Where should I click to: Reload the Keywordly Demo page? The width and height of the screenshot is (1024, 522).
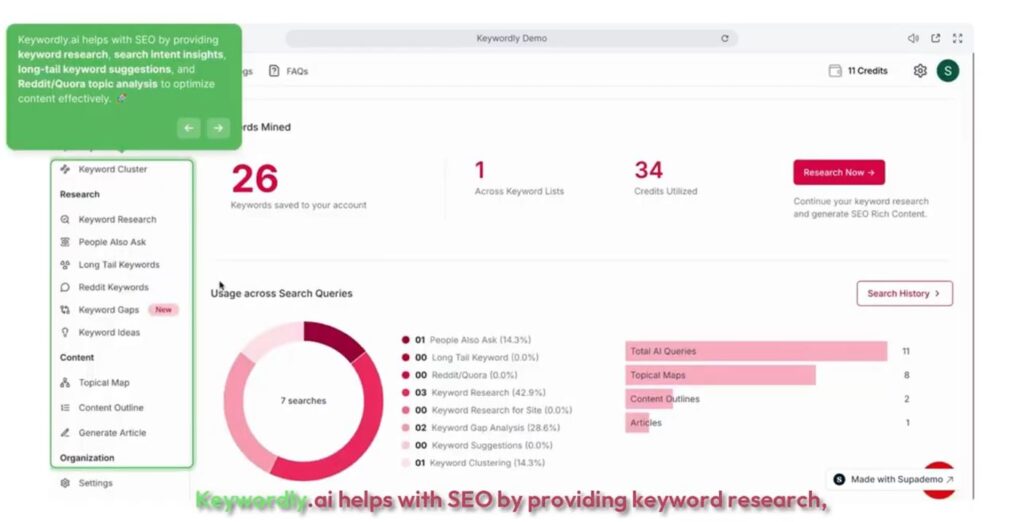pyautogui.click(x=724, y=39)
